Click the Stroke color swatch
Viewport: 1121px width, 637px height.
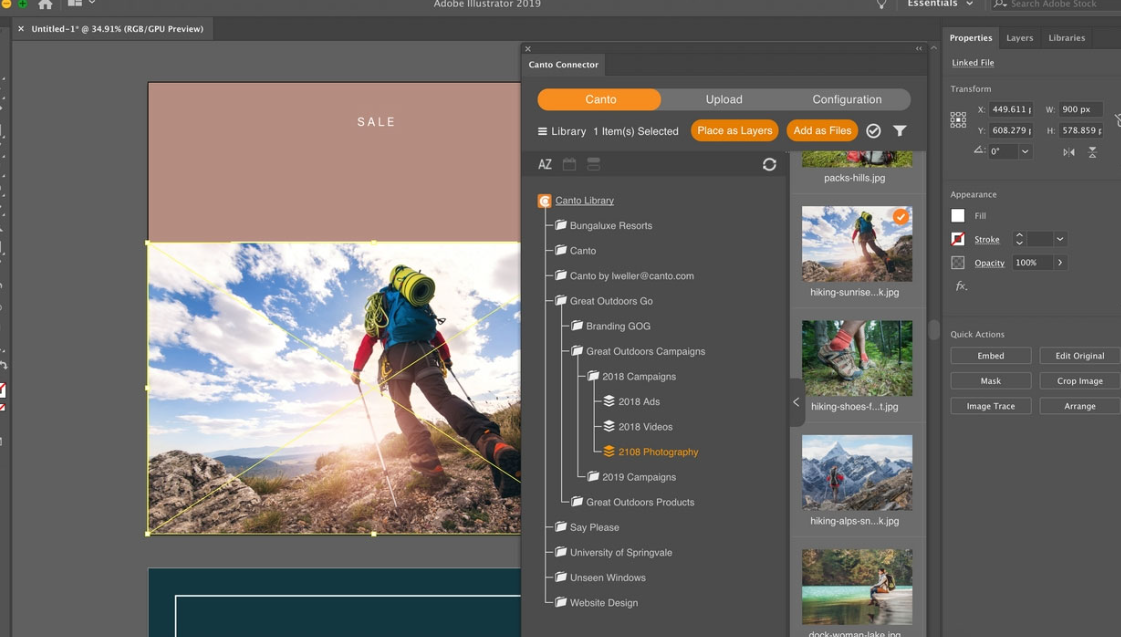[958, 240]
